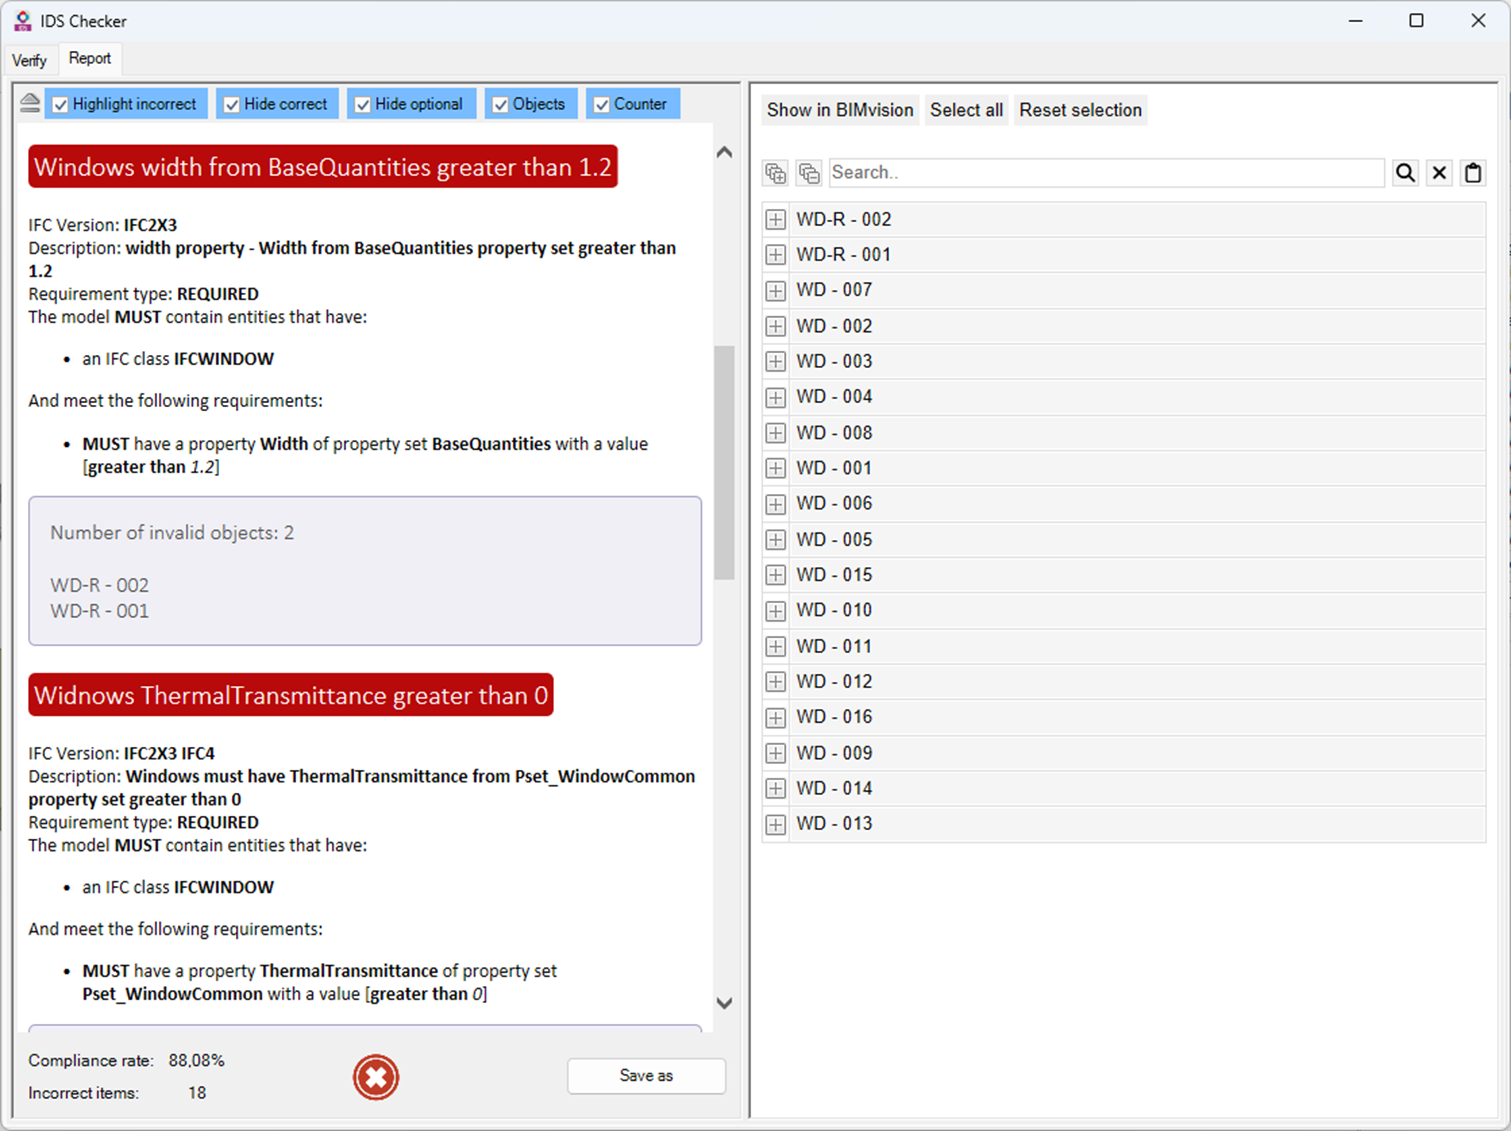Click the Incorrect items value 18

tap(197, 1093)
